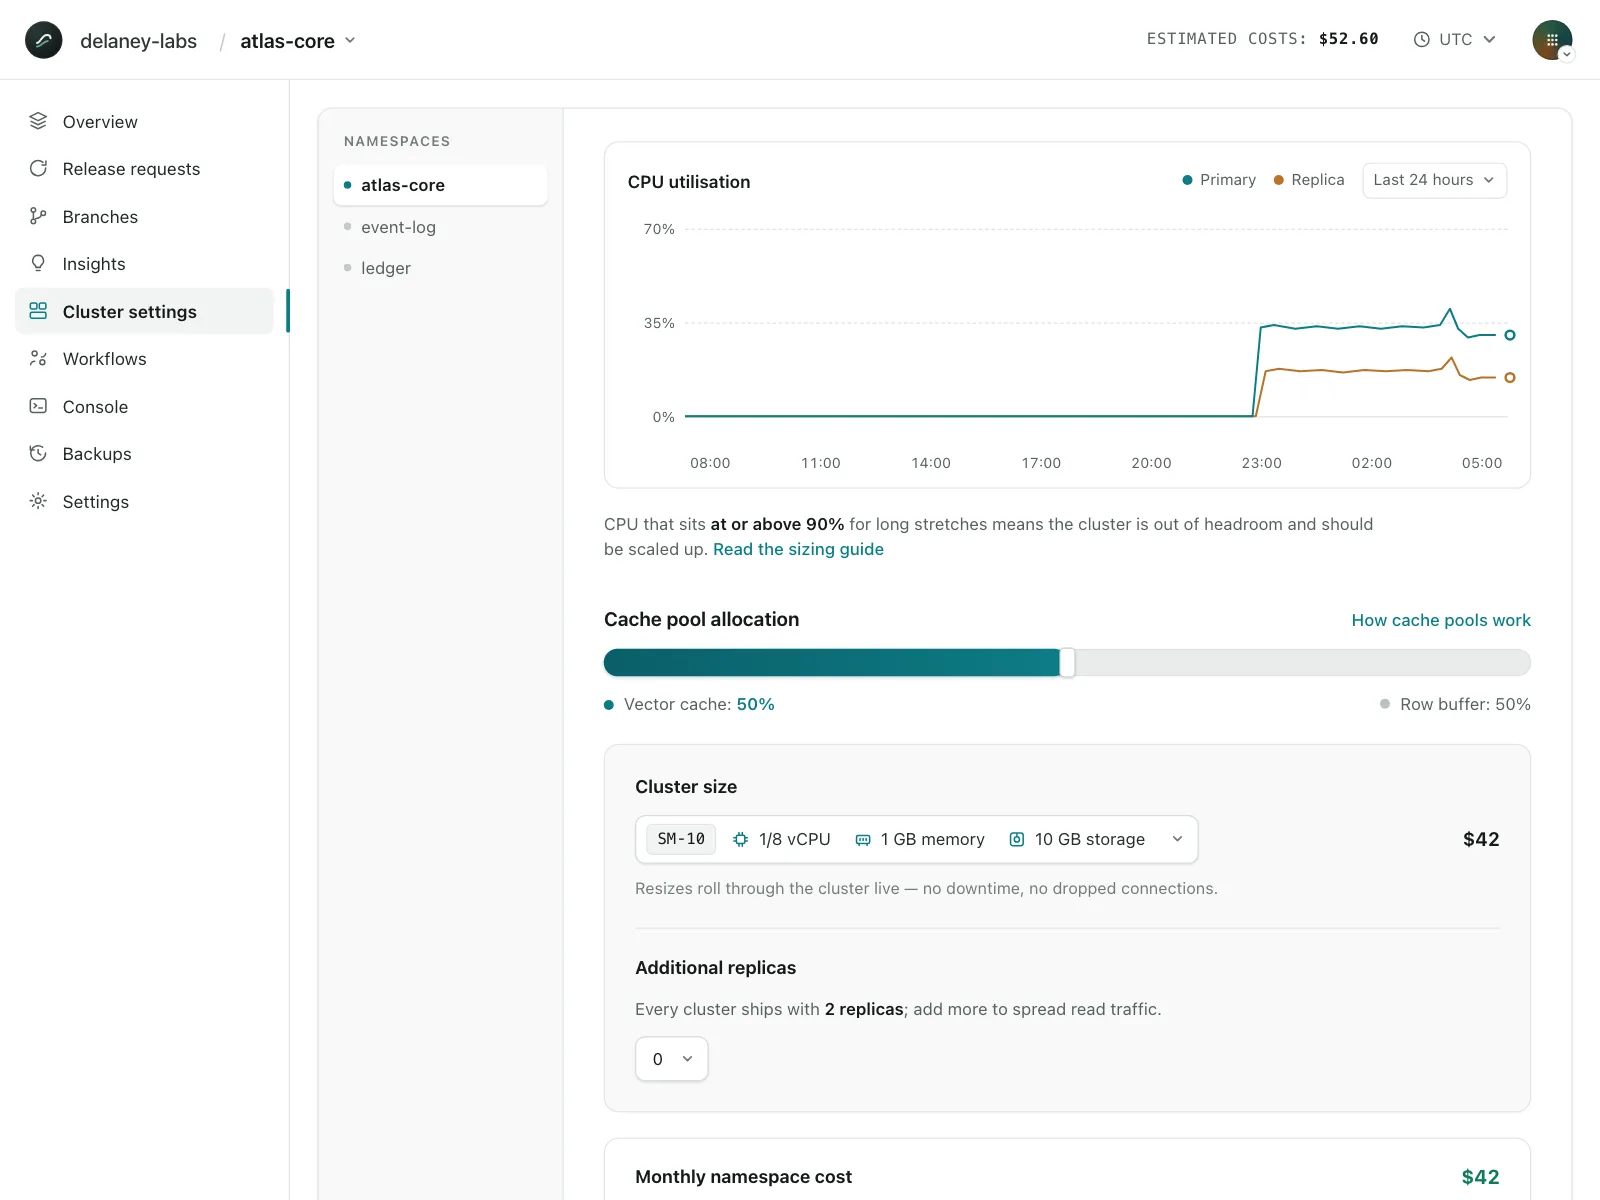Viewport: 1600px width, 1200px height.
Task: Click the Insights lightbulb icon
Action: click(x=38, y=263)
